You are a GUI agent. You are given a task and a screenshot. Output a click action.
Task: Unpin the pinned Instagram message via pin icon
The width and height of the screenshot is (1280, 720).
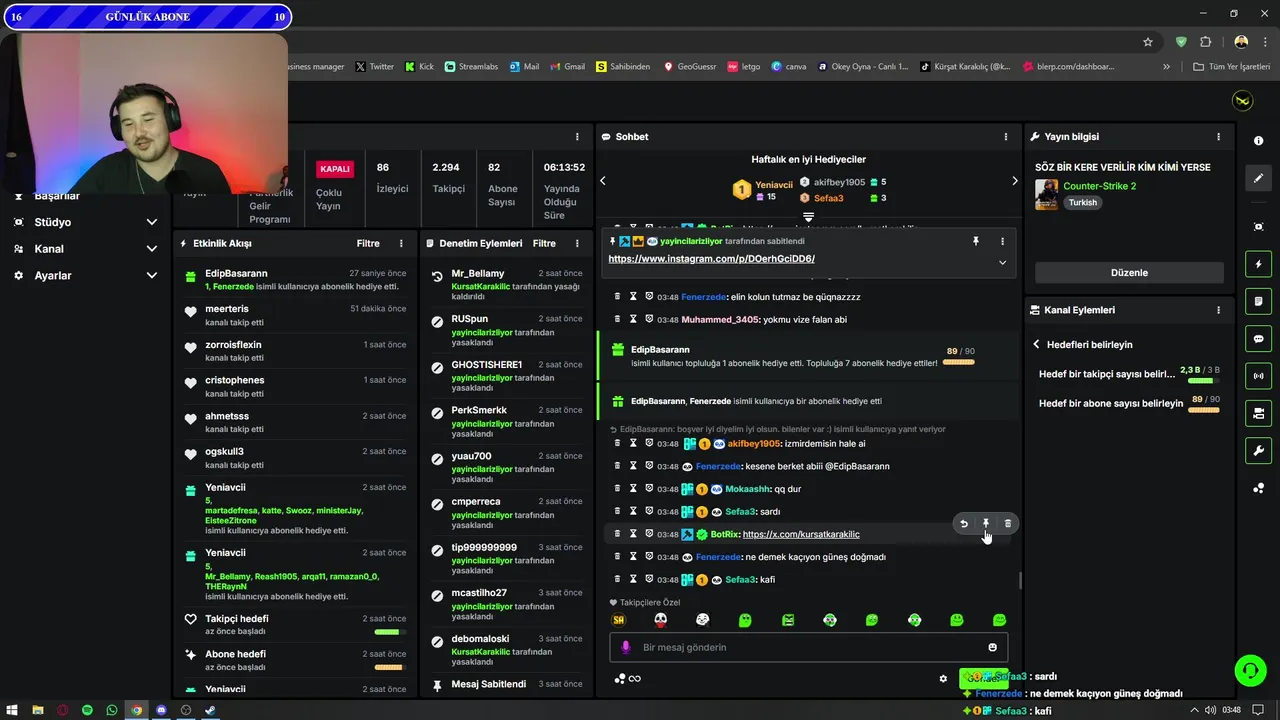[976, 241]
